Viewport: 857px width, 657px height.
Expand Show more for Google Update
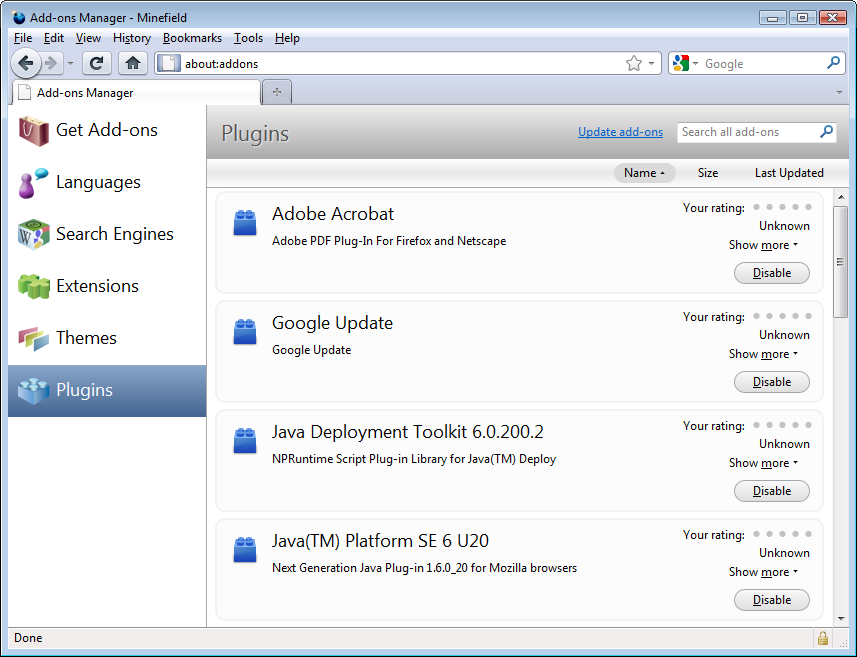point(763,354)
